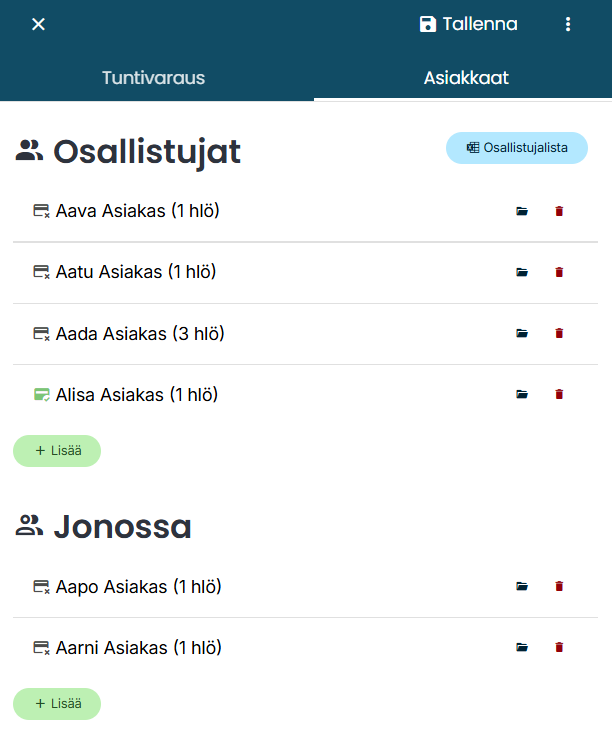The height and width of the screenshot is (737, 612).
Task: Click the Aarni Asiakas queue entry name
Action: (139, 648)
